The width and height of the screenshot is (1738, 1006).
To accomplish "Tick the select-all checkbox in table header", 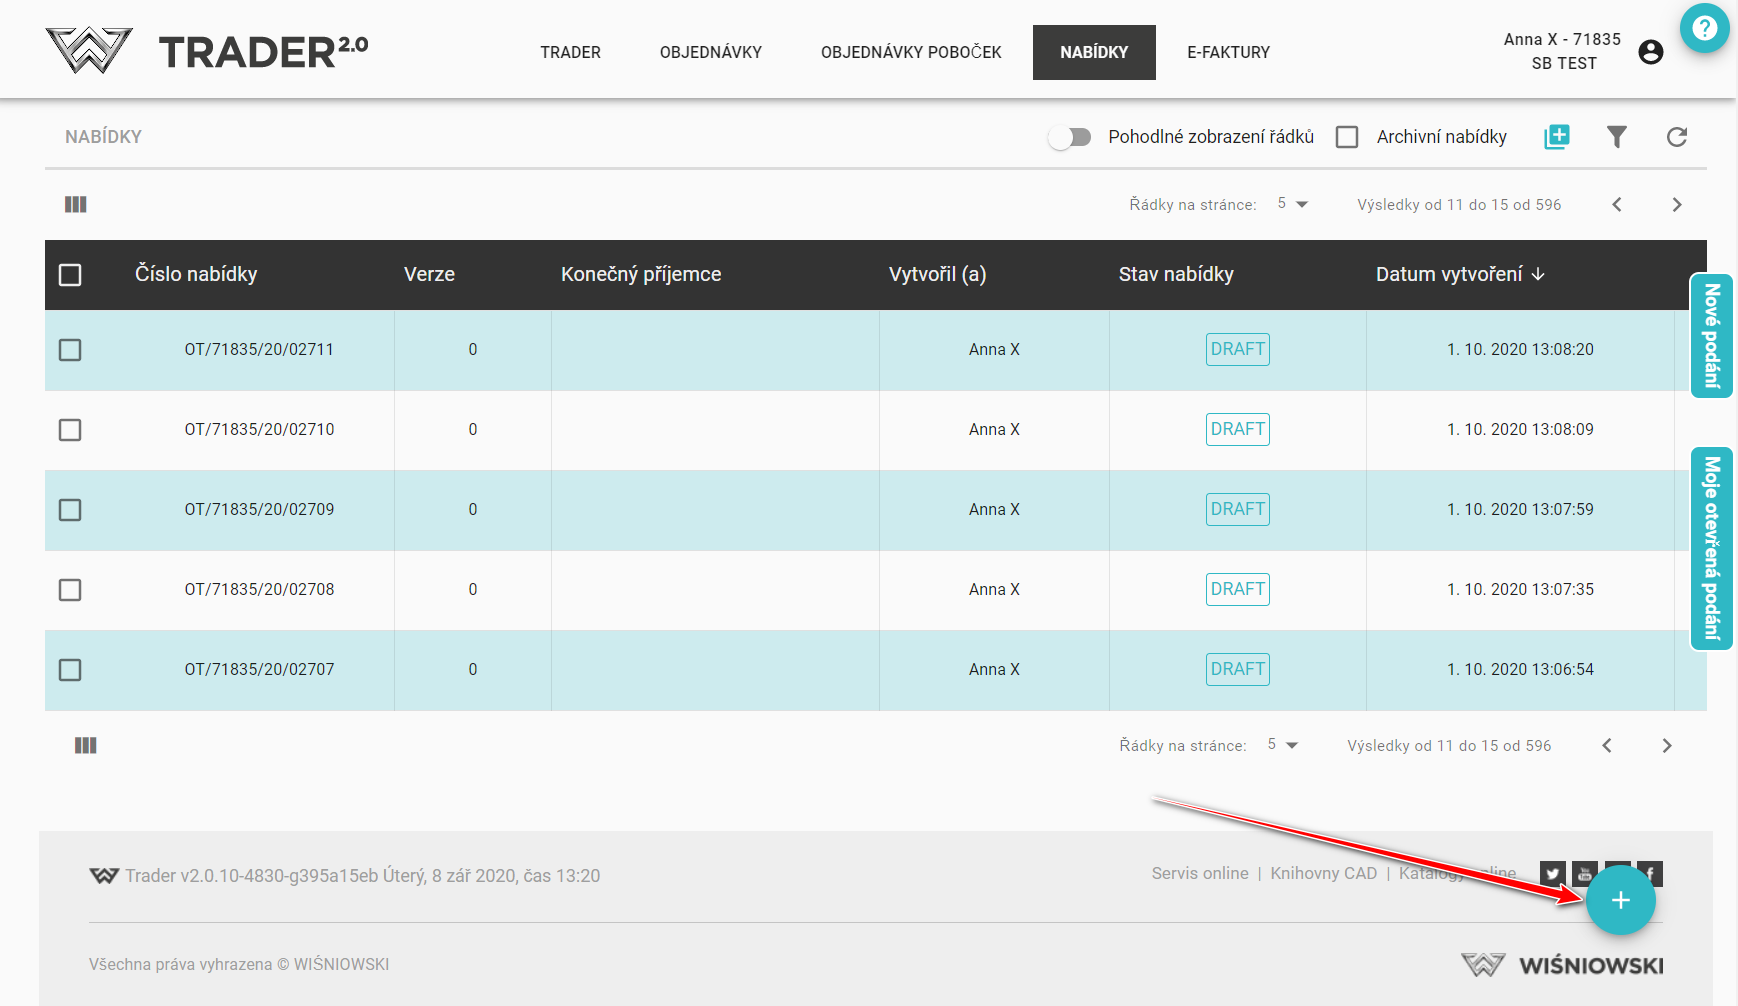I will tap(70, 275).
